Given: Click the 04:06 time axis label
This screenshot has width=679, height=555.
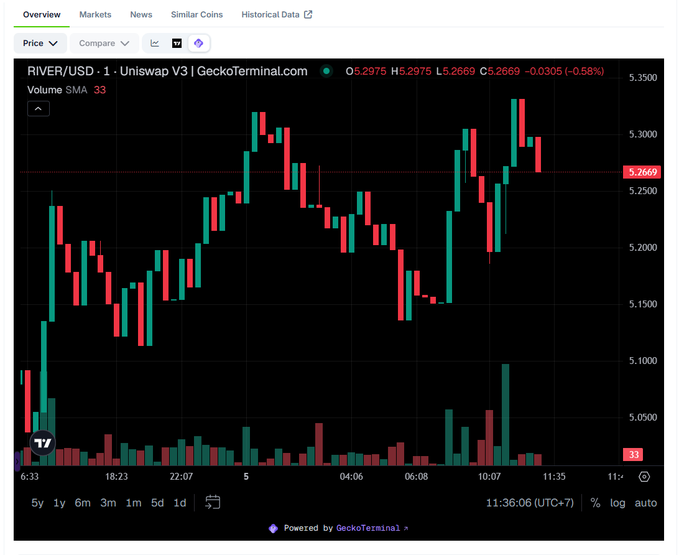Looking at the screenshot, I should (x=351, y=477).
